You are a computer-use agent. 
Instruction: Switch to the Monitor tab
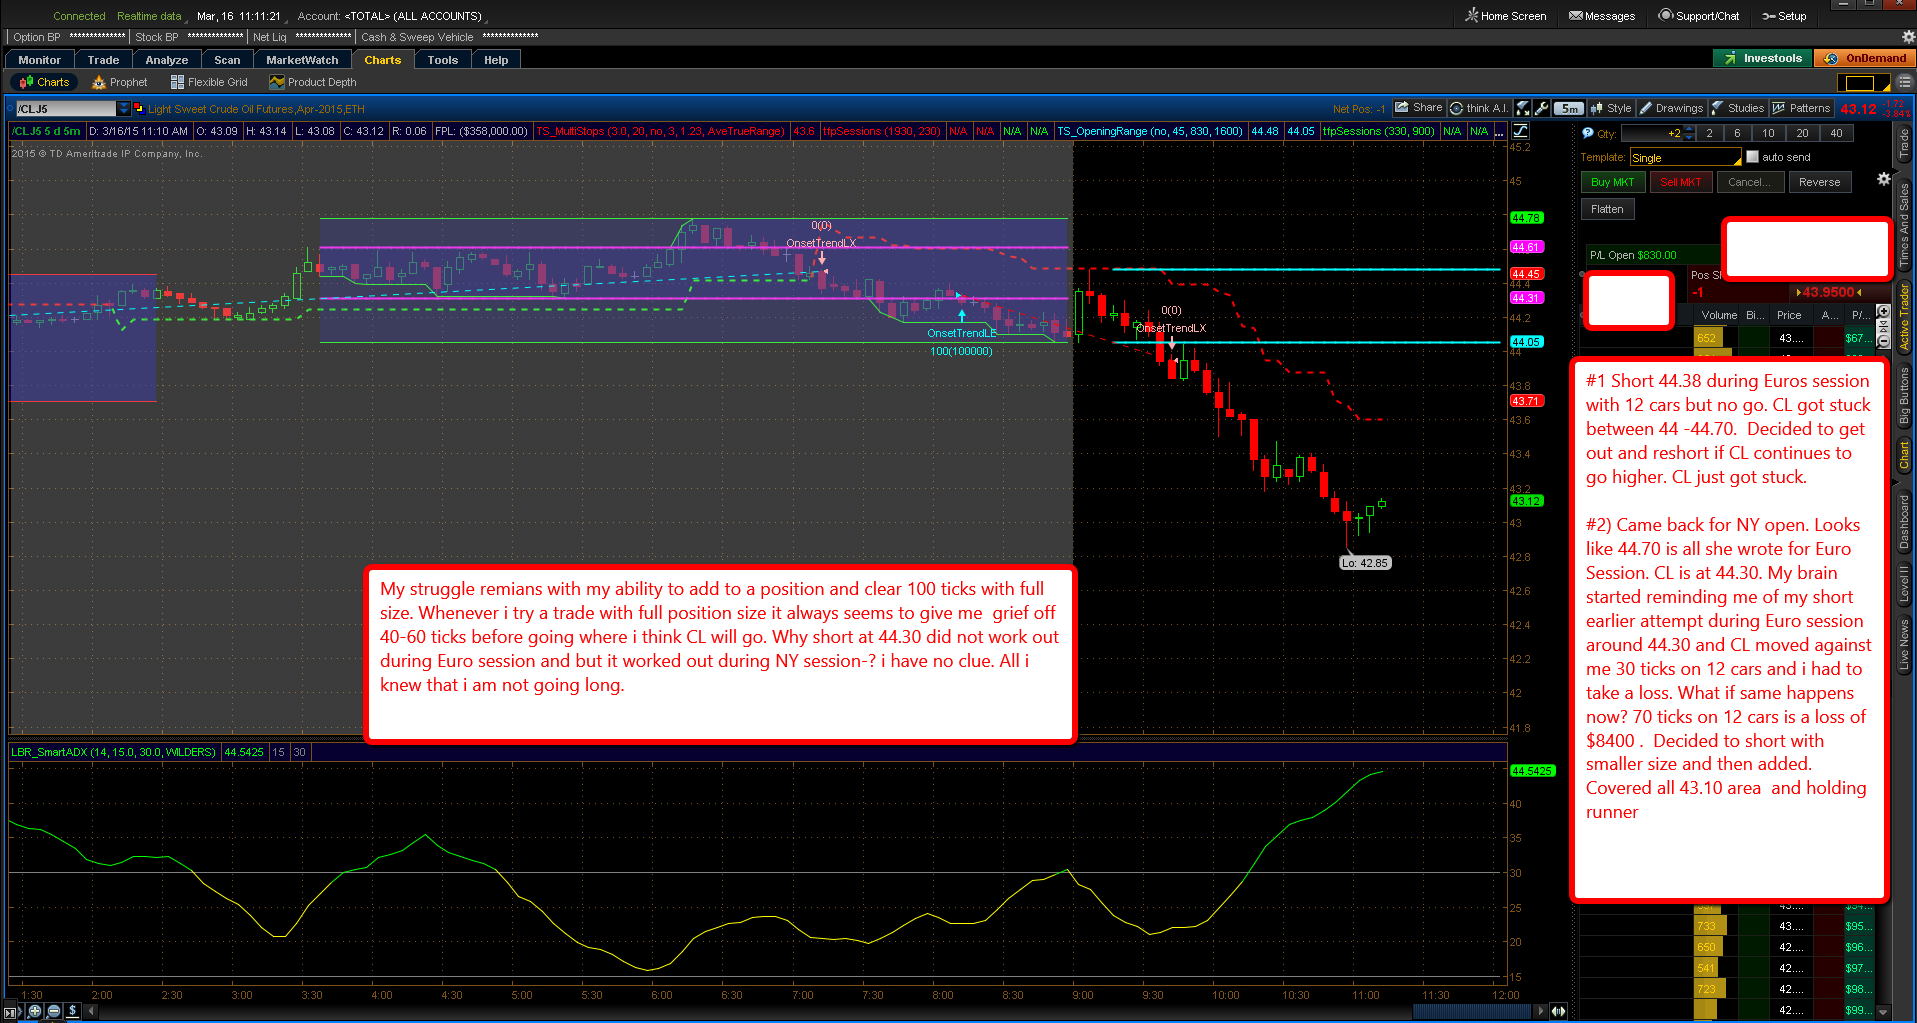click(39, 60)
